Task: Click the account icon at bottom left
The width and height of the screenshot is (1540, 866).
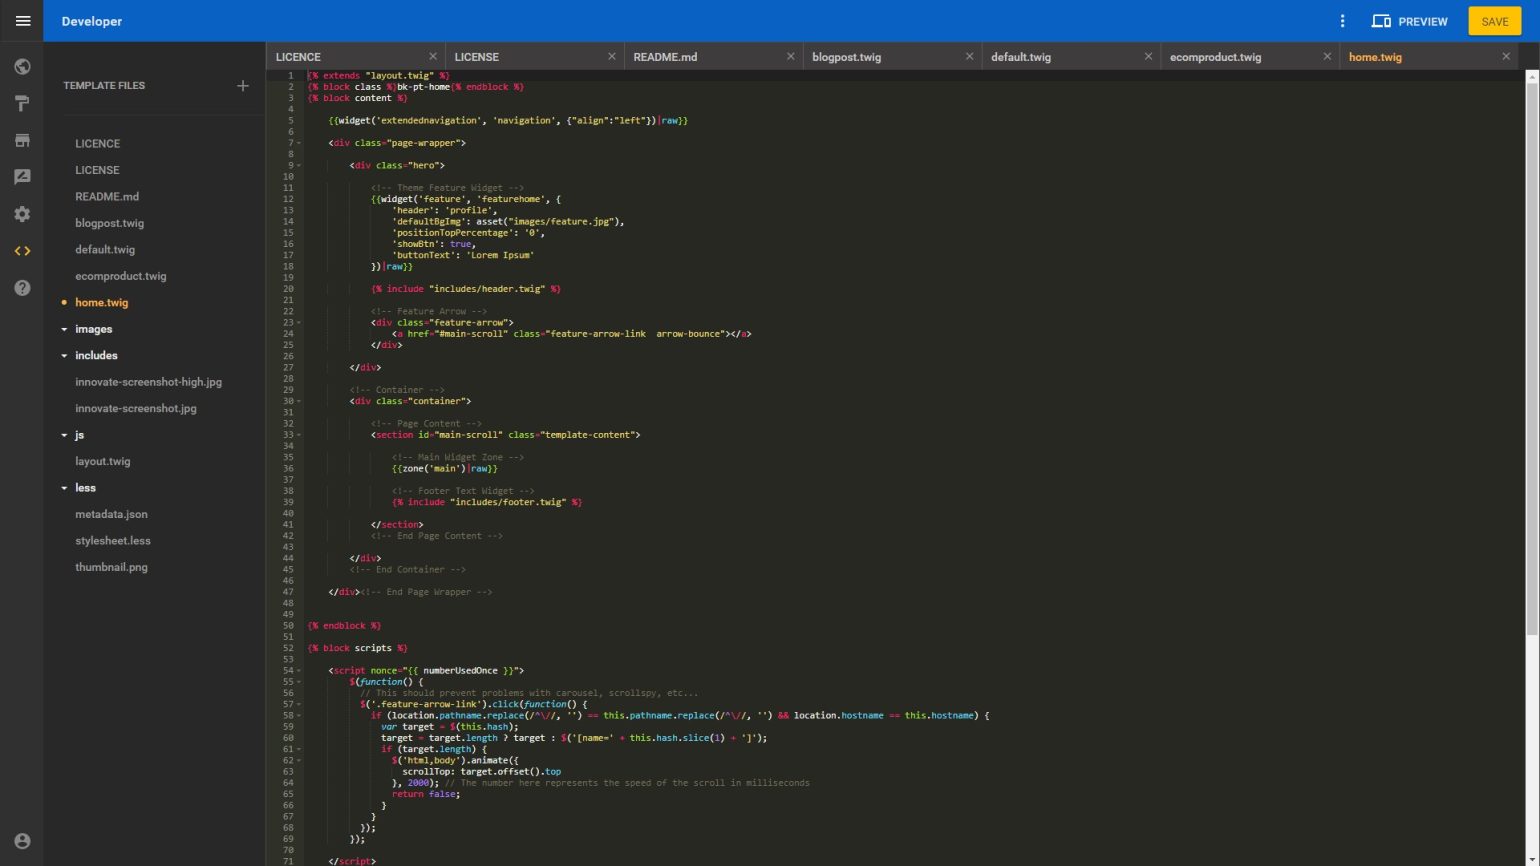Action: [22, 841]
